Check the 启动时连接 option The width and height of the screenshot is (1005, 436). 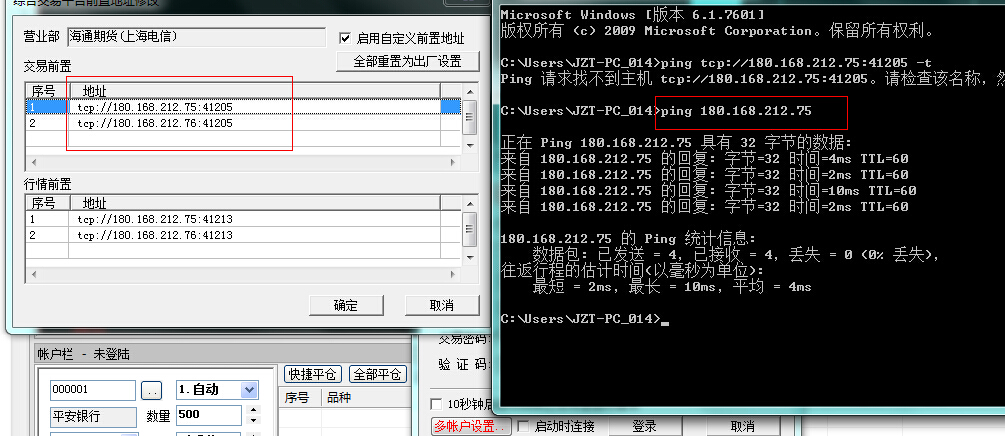(523, 426)
